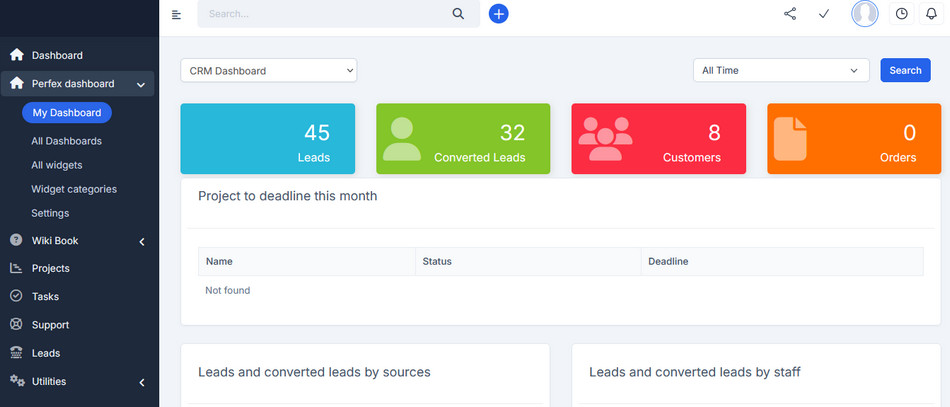950x407 pixels.
Task: Click the document icon on Orders card
Action: pyautogui.click(x=790, y=139)
